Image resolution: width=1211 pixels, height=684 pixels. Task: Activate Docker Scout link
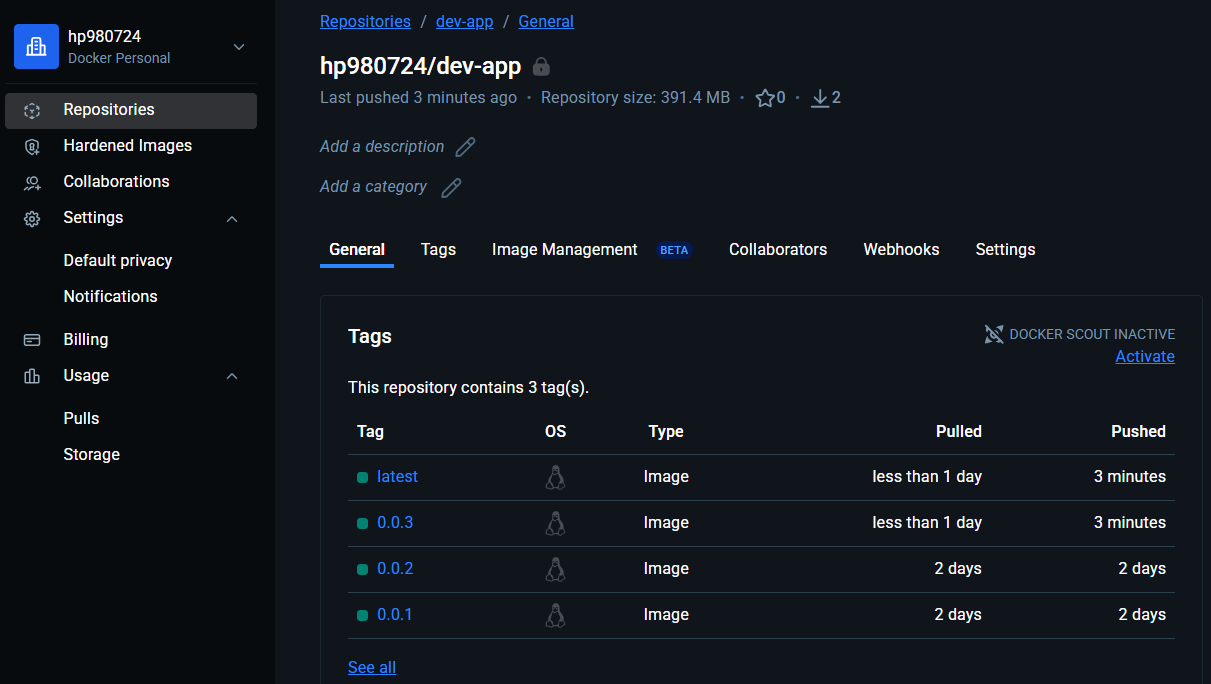click(x=1145, y=357)
